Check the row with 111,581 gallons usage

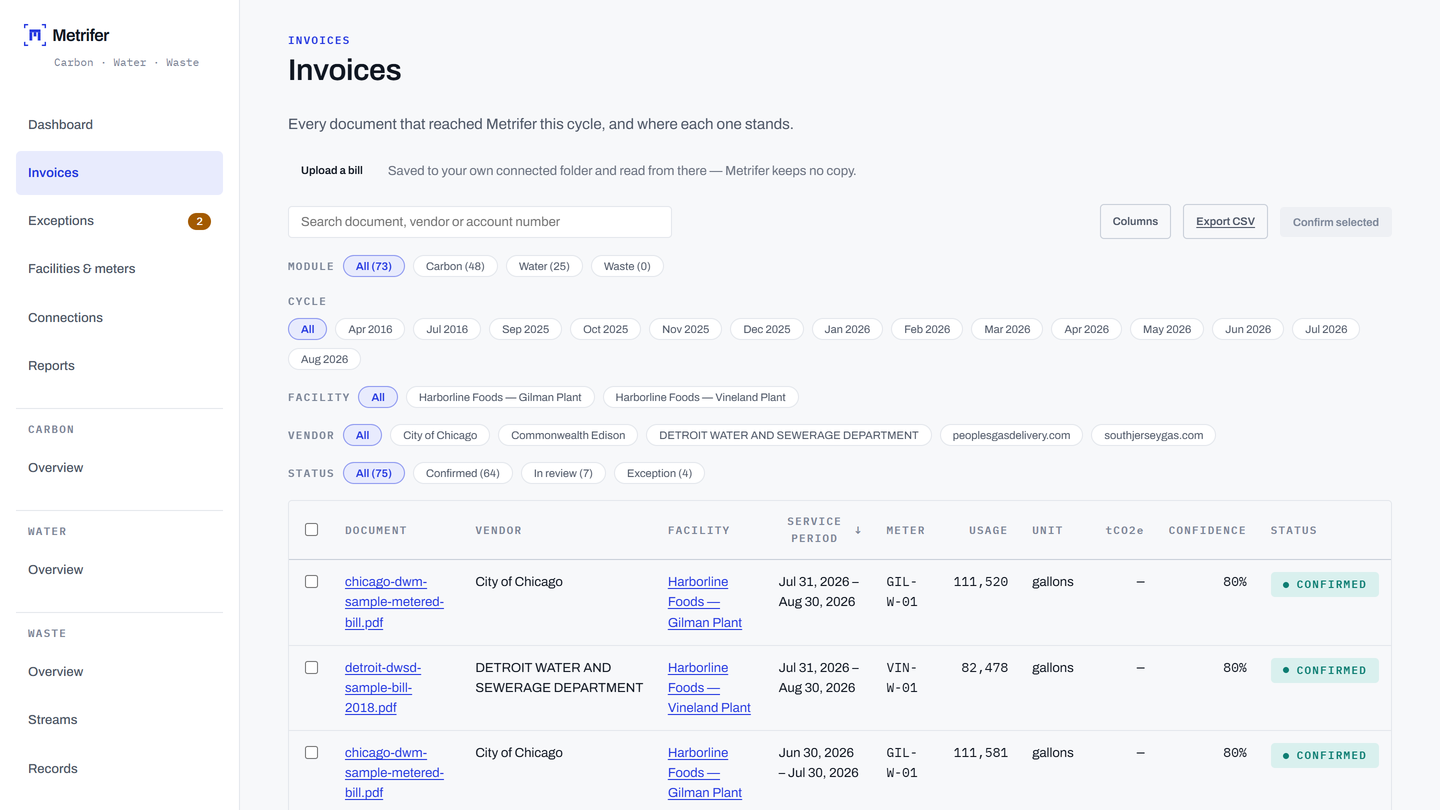coord(312,753)
